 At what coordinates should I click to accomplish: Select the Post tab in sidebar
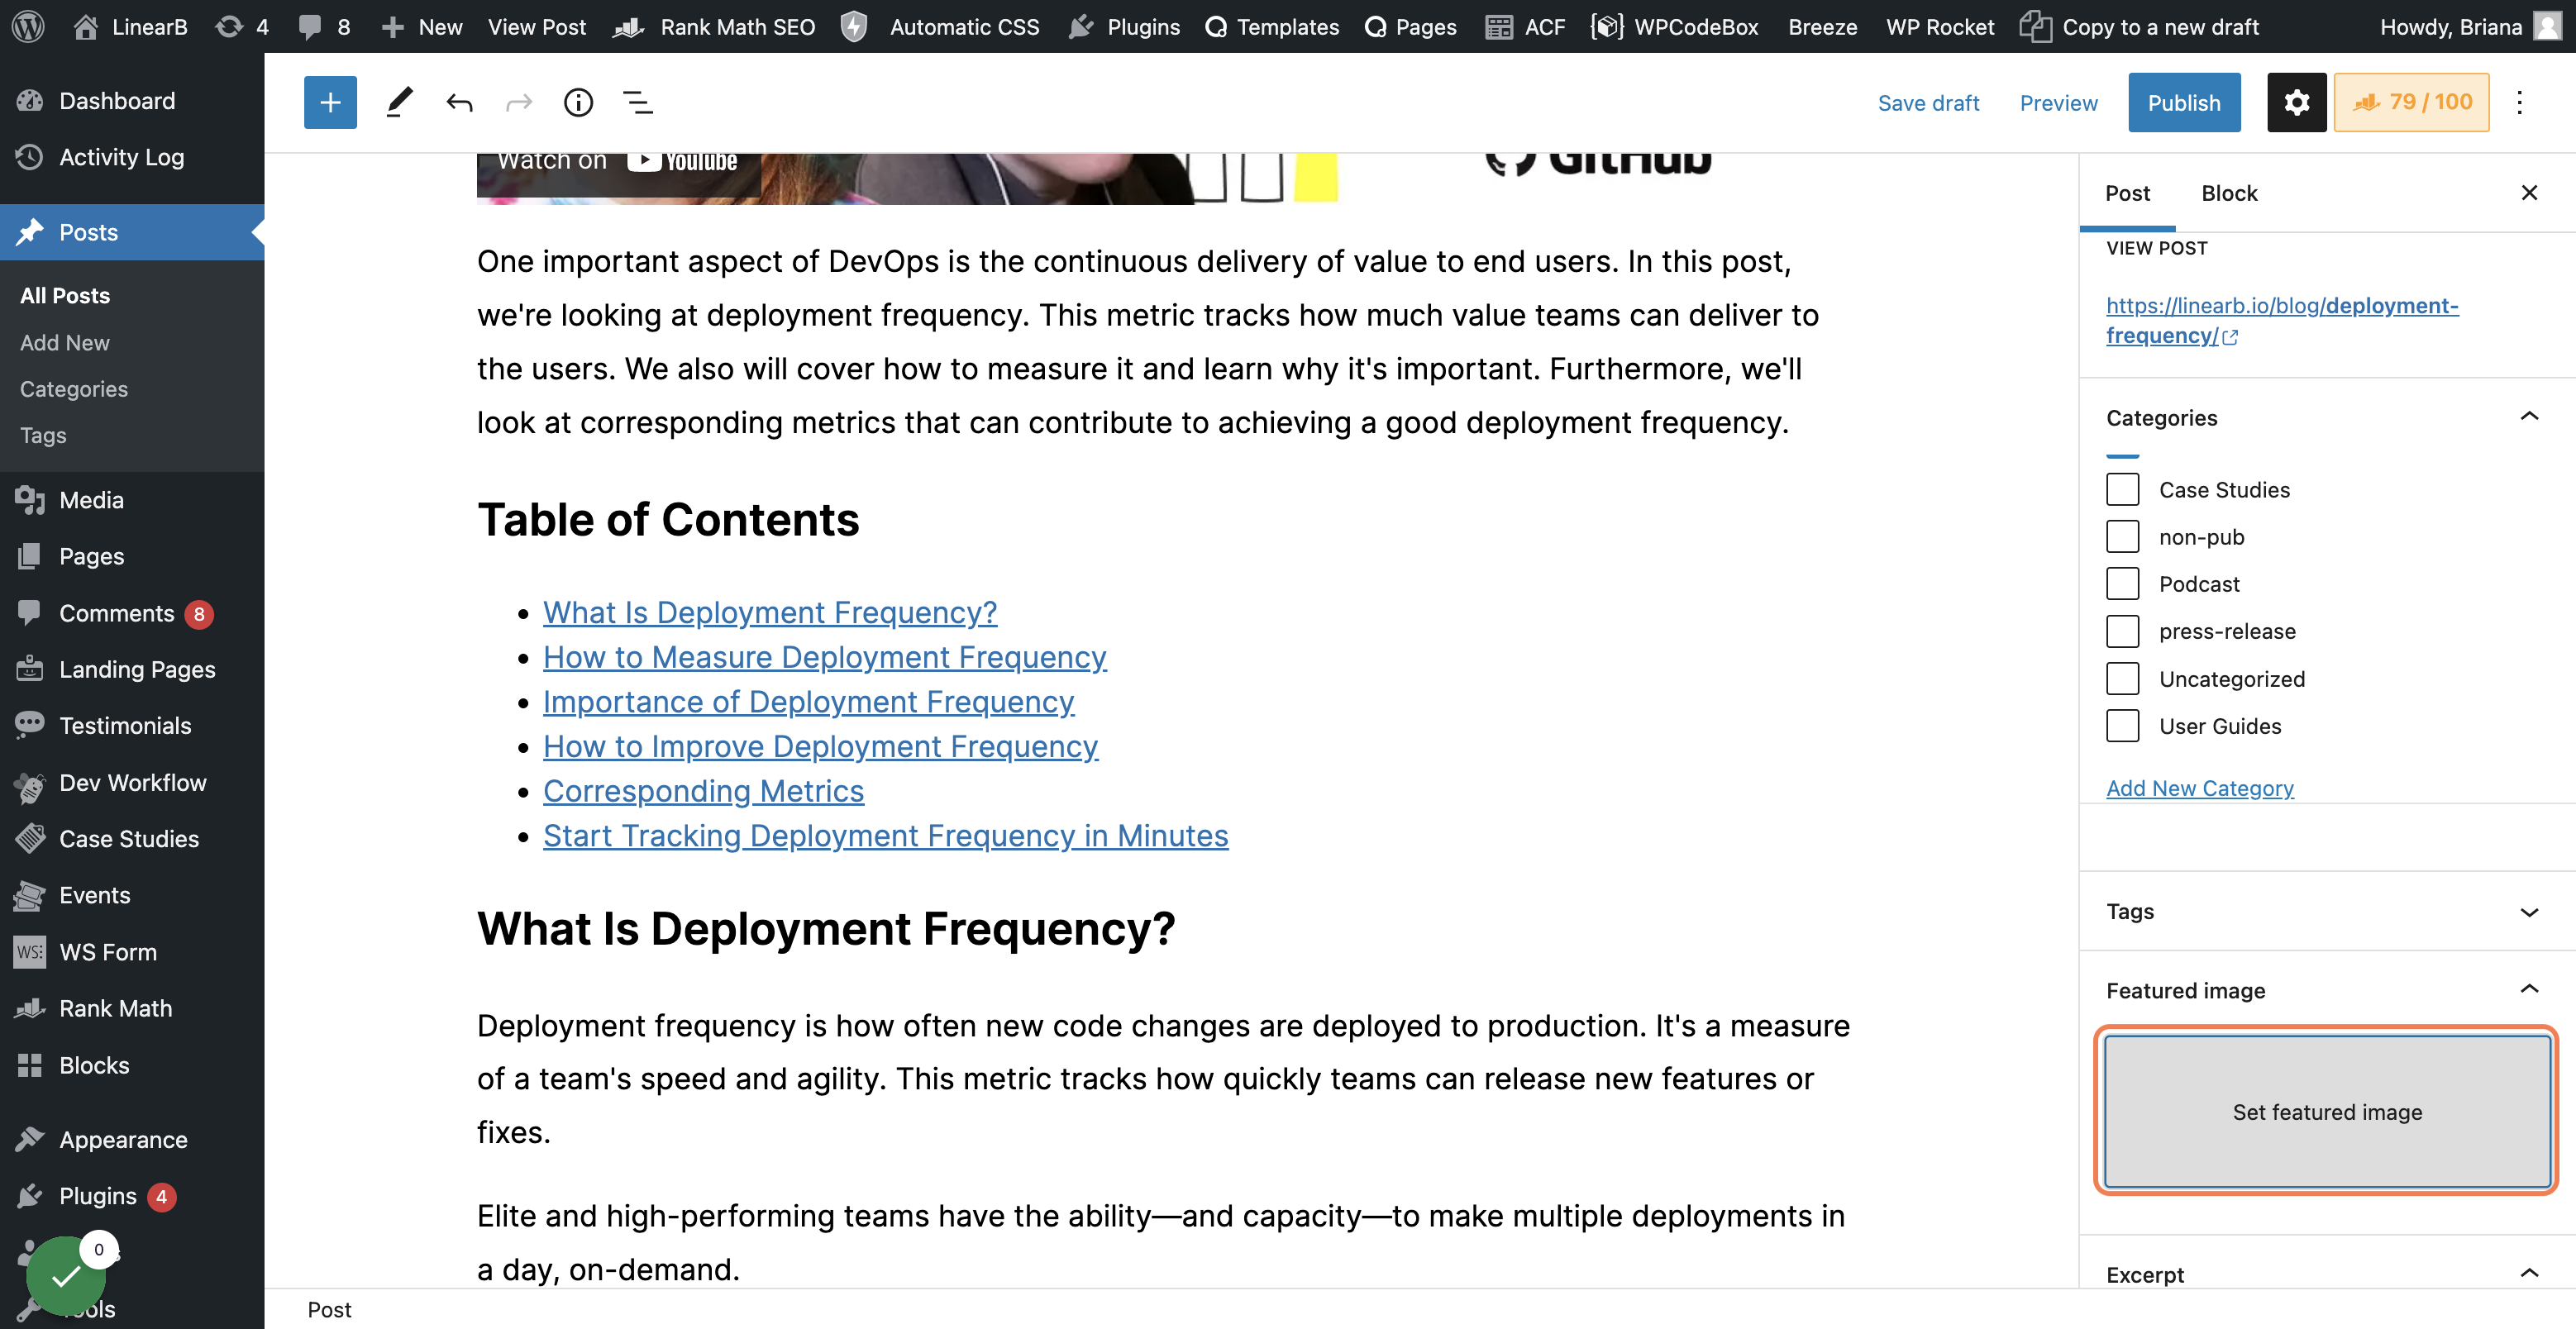[x=2127, y=193]
